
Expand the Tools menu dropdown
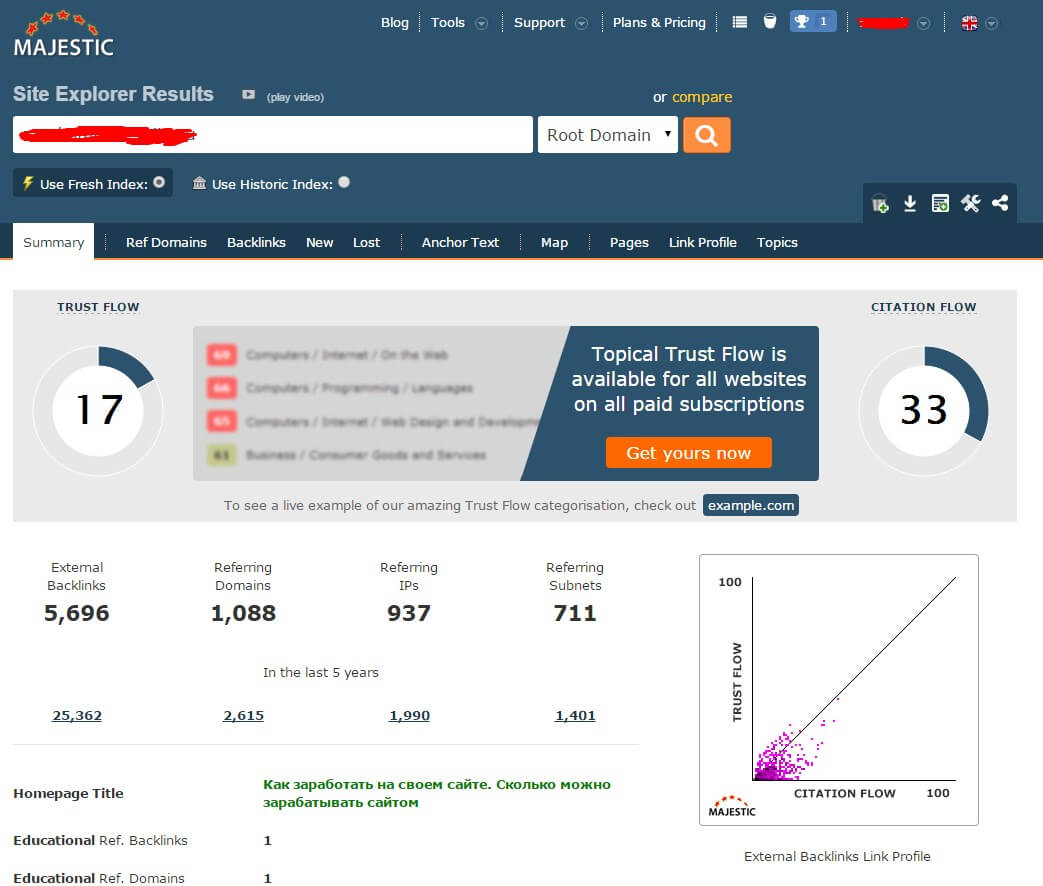[x=481, y=23]
